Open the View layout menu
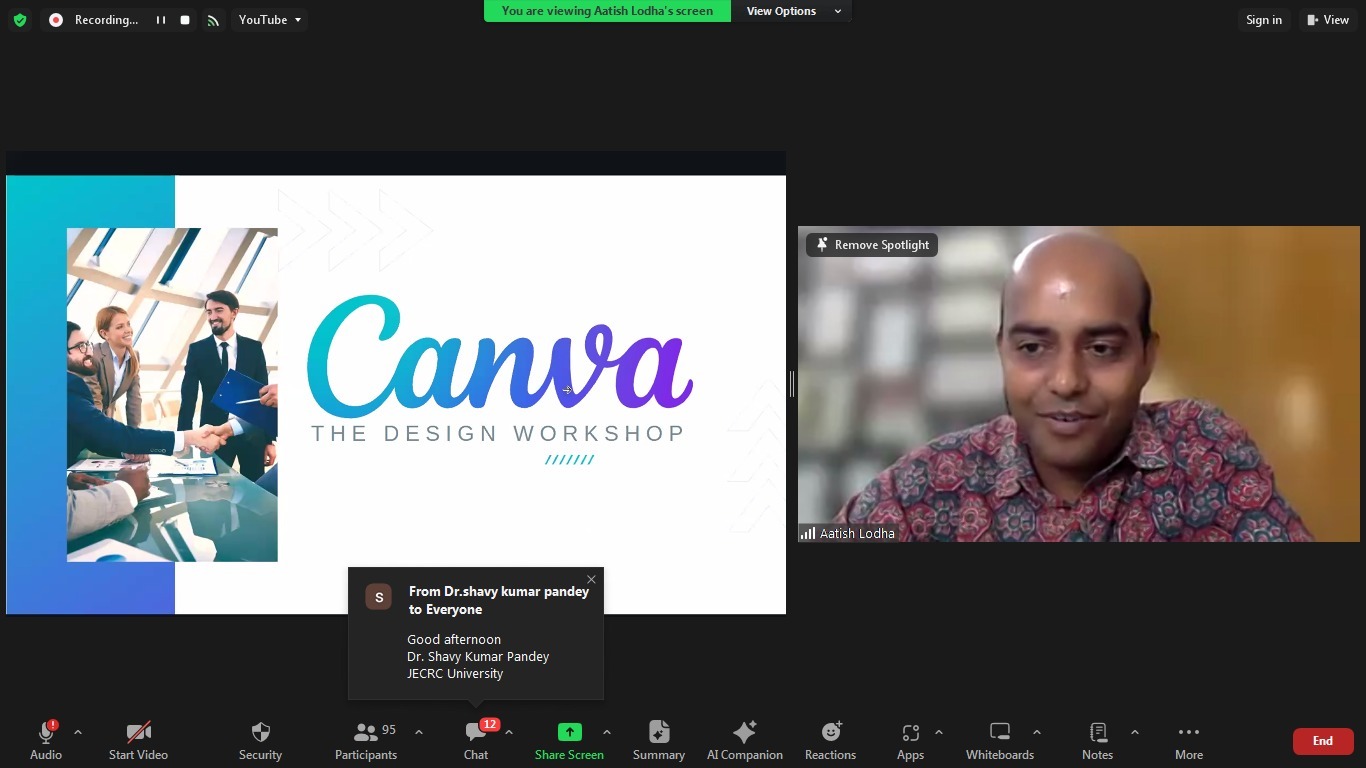The height and width of the screenshot is (768, 1366). click(1327, 20)
